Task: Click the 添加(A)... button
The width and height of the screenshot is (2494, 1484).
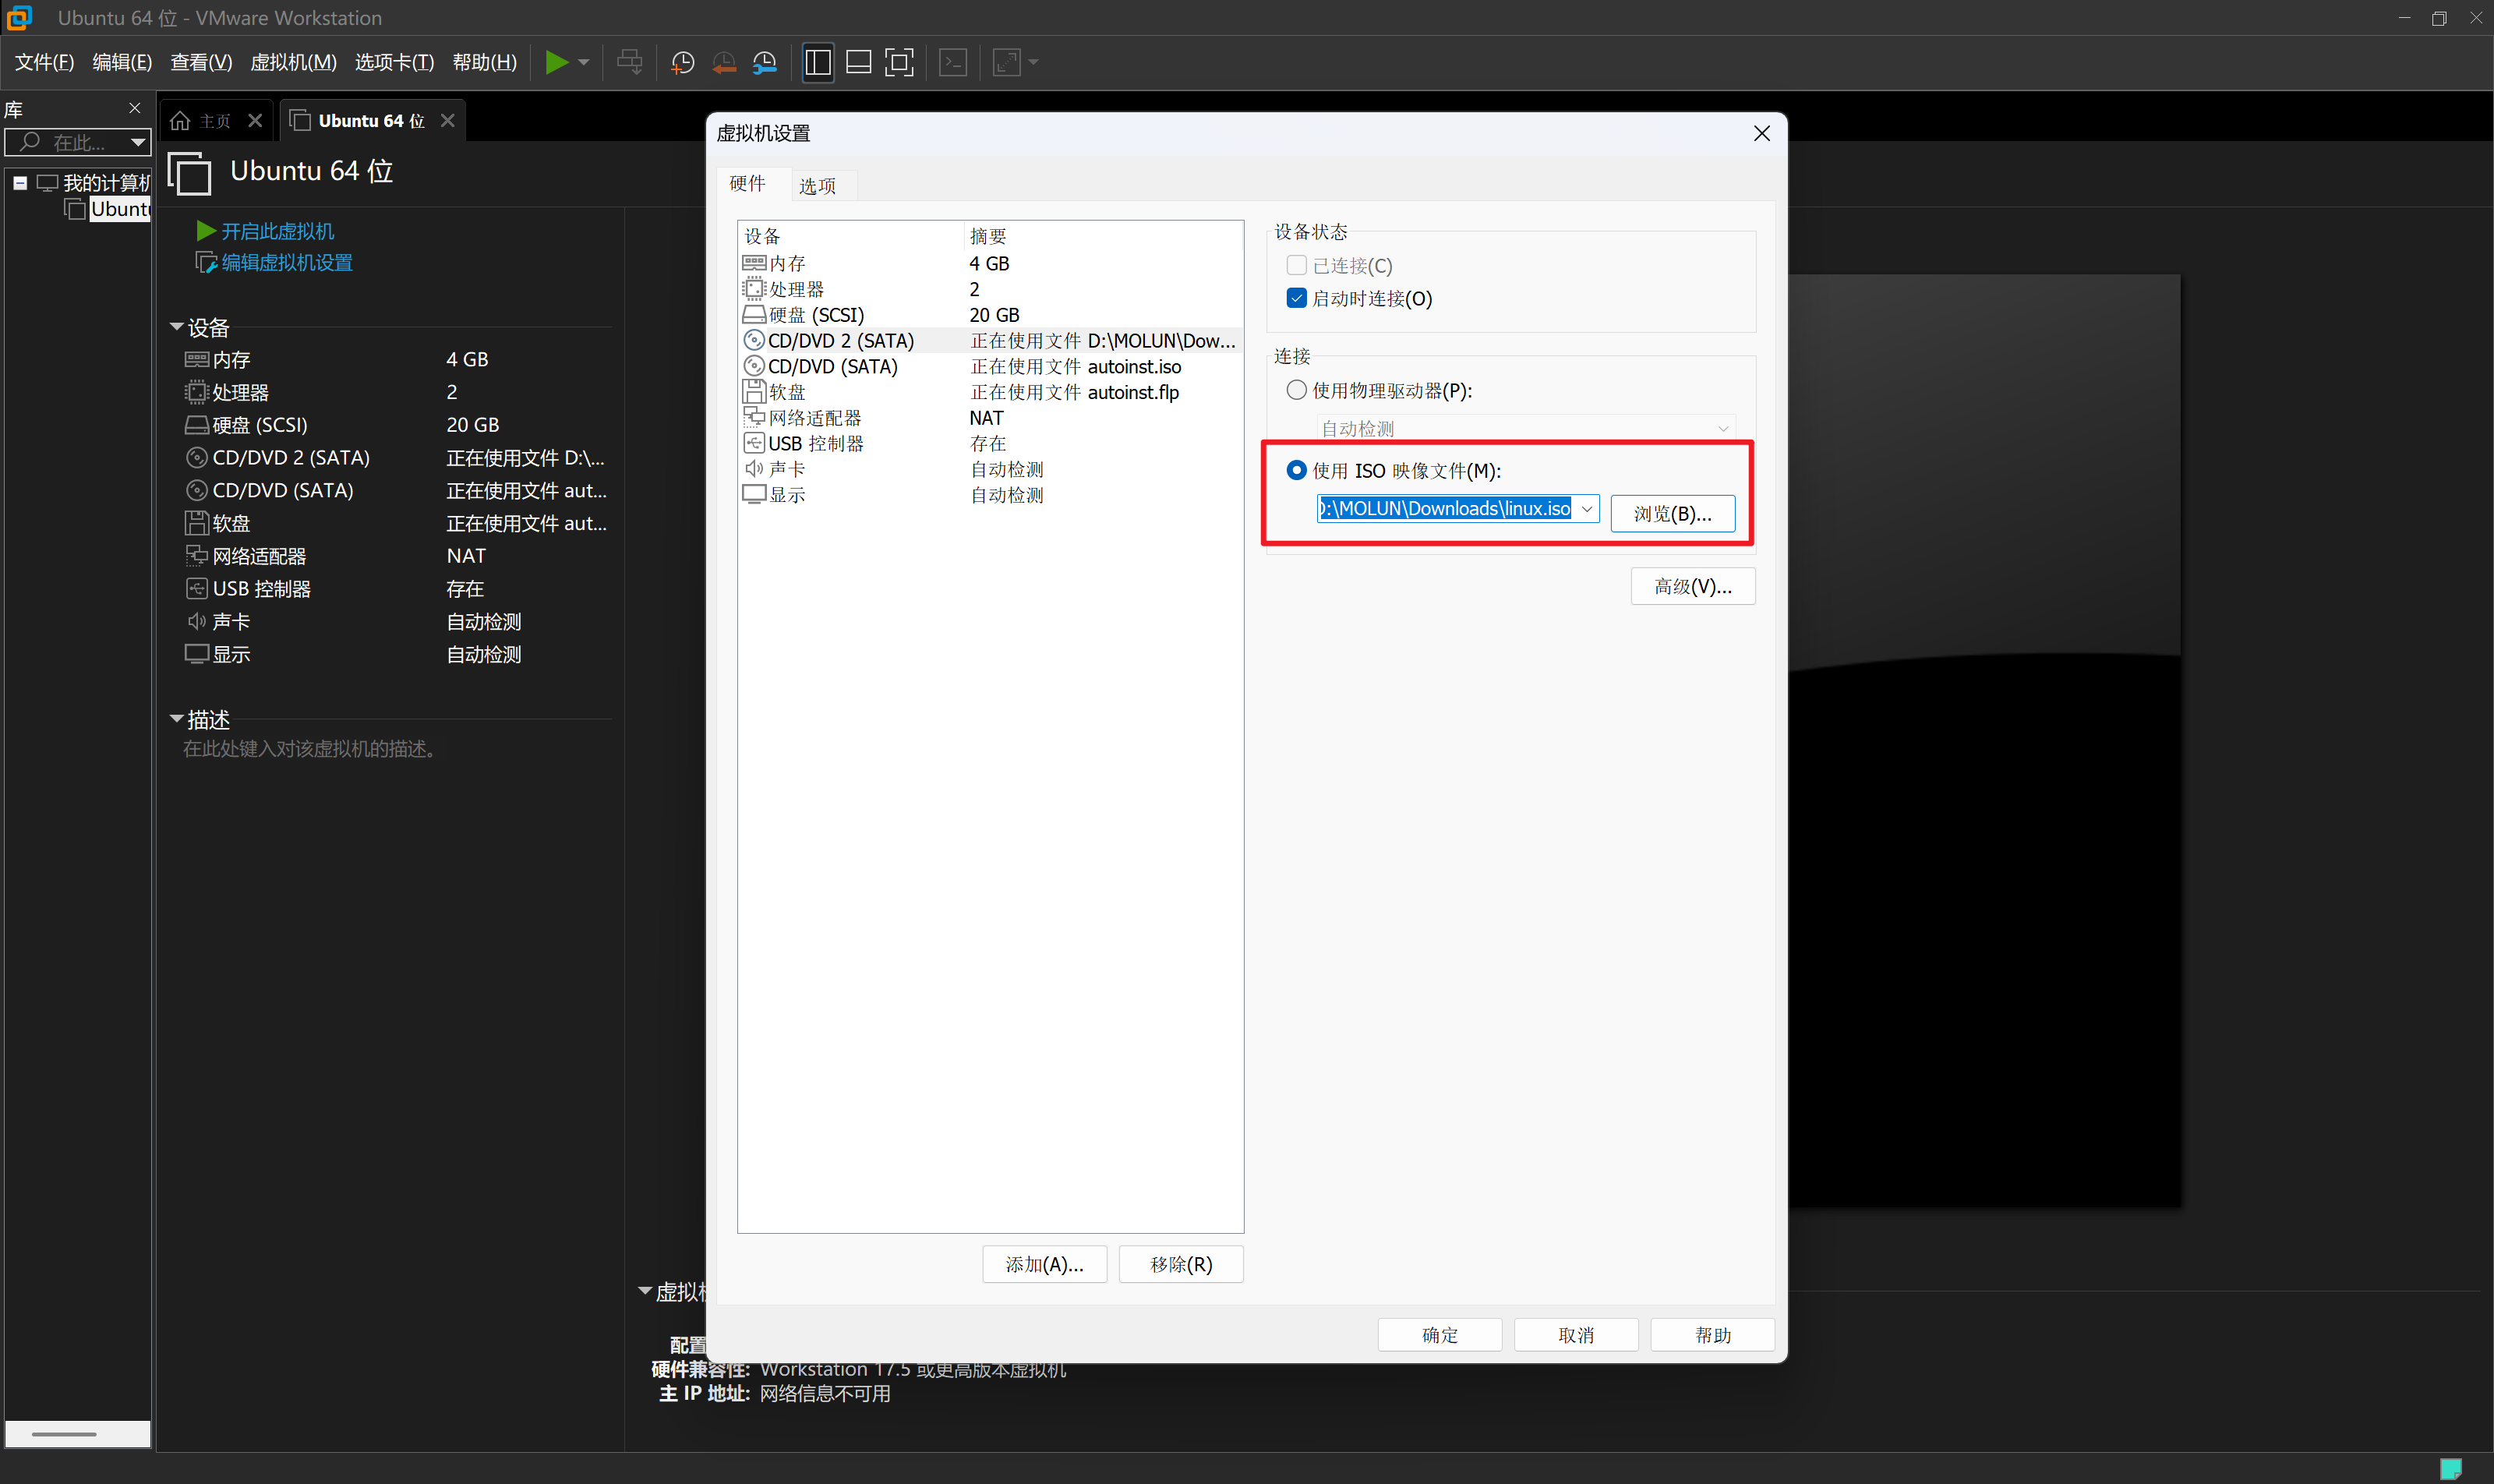Action: 1044,1264
